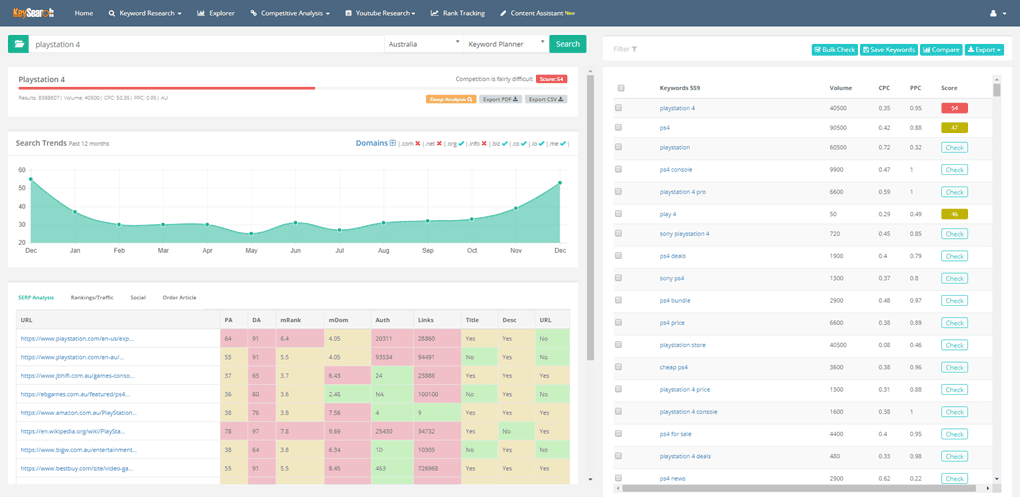
Task: Open the en.wikipedia.org result link
Action: click(73, 431)
